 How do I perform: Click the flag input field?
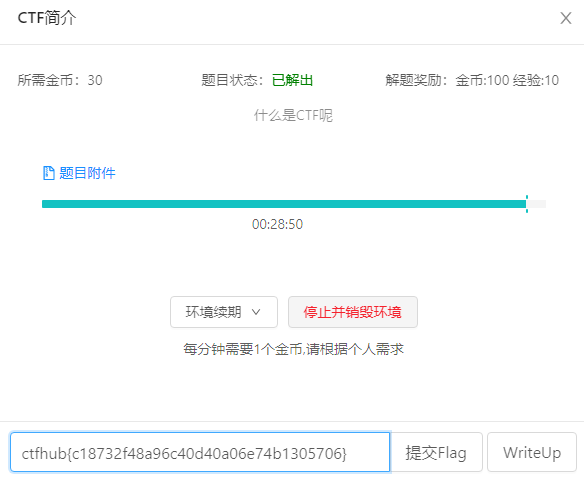click(x=200, y=452)
